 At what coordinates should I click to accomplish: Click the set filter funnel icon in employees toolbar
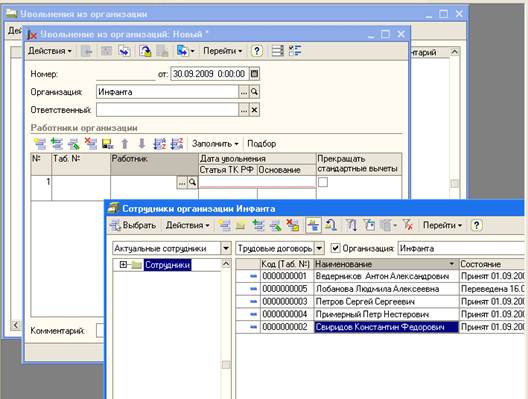coord(351,225)
